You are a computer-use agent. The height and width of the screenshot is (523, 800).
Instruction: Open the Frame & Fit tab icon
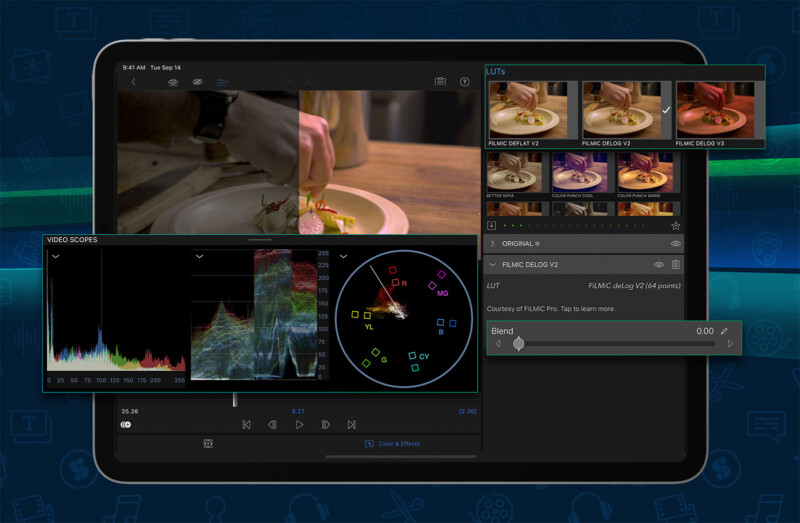[x=208, y=443]
